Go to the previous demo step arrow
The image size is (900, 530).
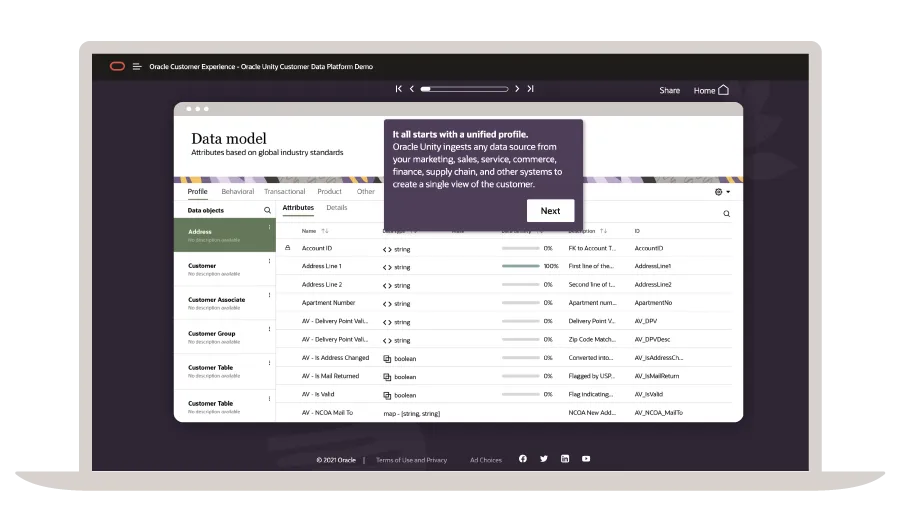point(411,89)
